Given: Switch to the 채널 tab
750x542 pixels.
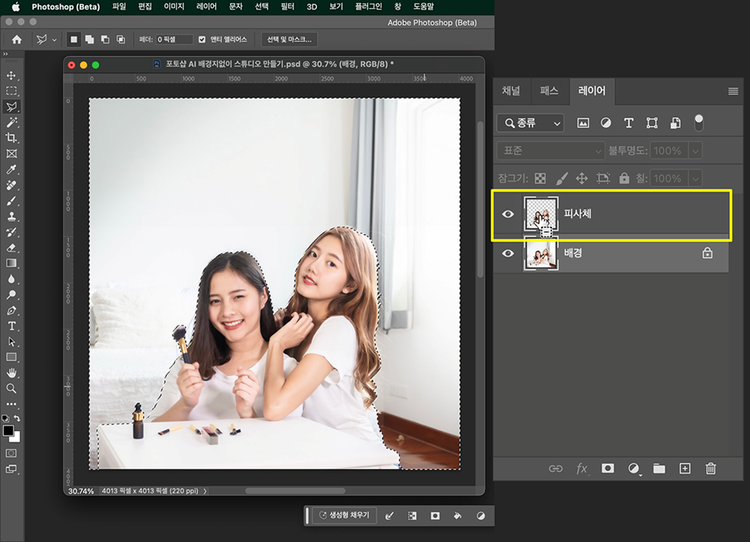Looking at the screenshot, I should pyautogui.click(x=511, y=91).
